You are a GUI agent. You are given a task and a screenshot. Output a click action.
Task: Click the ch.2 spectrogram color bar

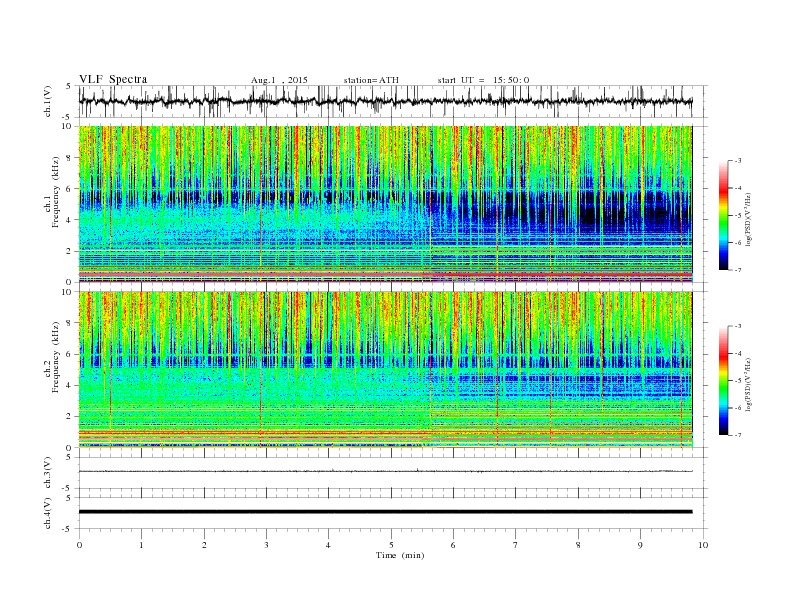click(x=724, y=380)
